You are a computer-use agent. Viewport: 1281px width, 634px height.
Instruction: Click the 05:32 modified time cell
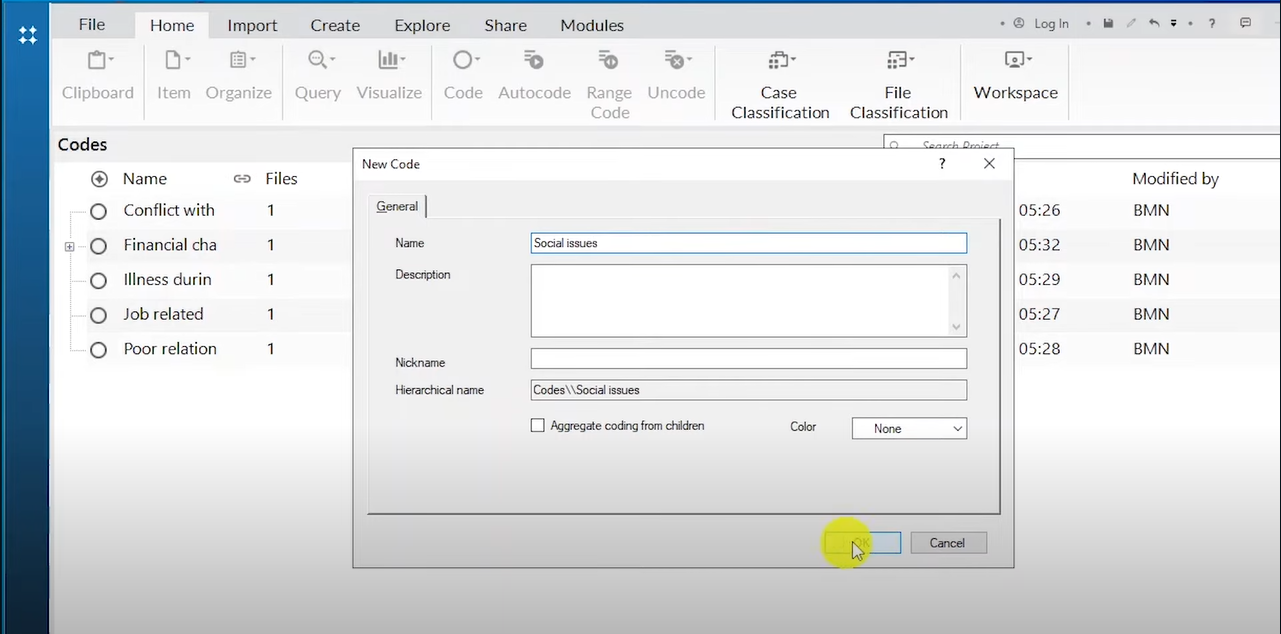(x=1039, y=245)
